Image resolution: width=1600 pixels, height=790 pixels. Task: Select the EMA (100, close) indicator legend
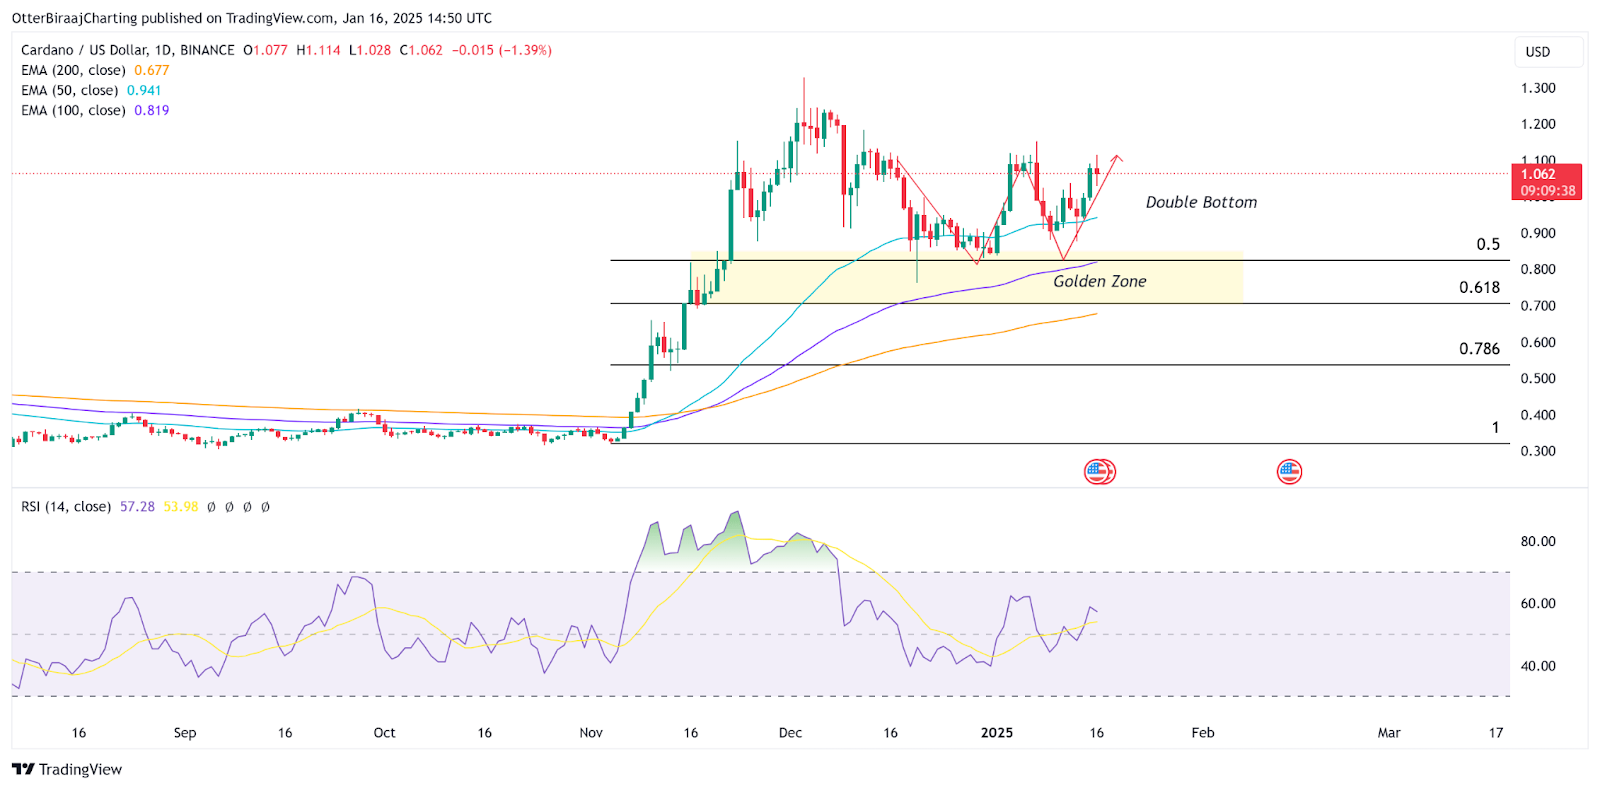(73, 110)
